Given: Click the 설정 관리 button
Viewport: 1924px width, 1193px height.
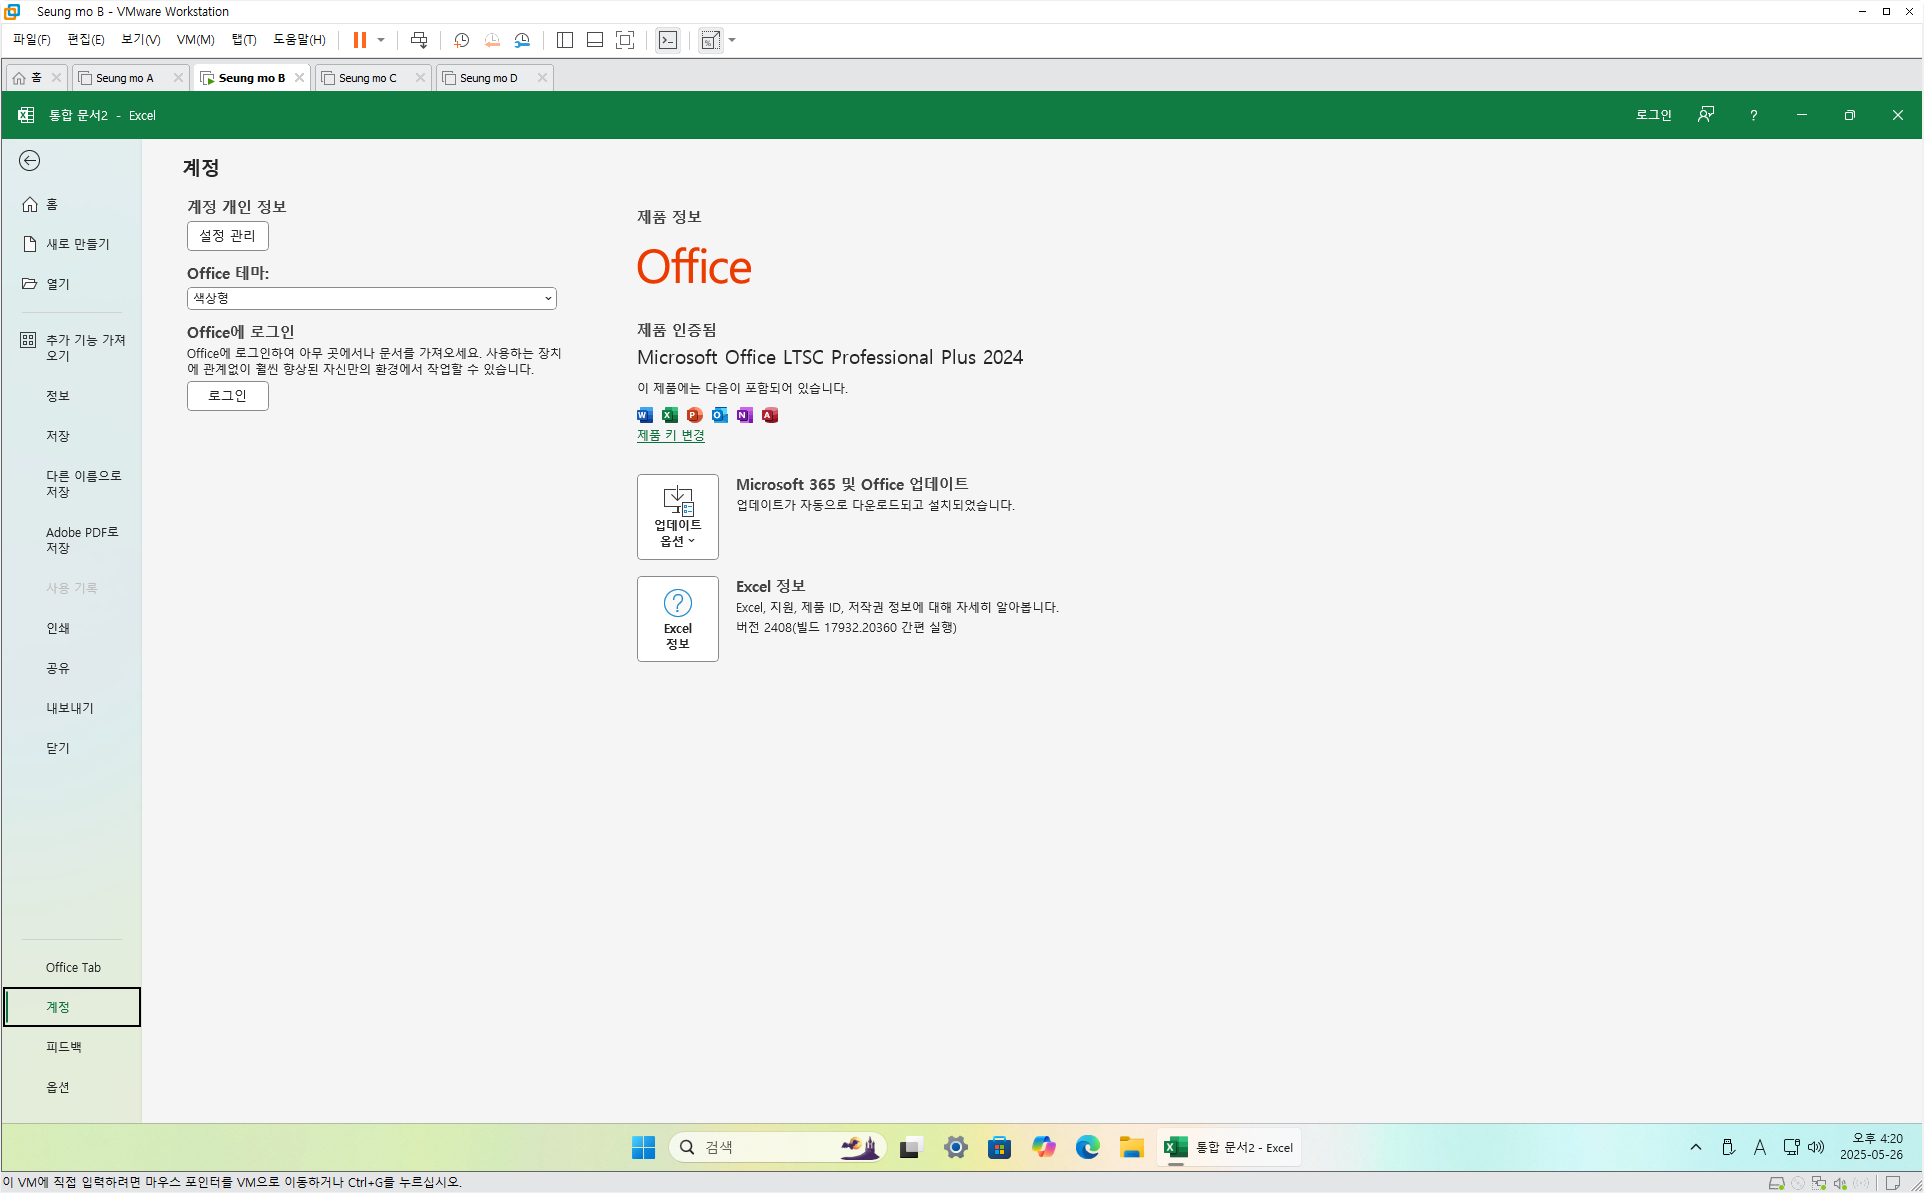Looking at the screenshot, I should (227, 236).
